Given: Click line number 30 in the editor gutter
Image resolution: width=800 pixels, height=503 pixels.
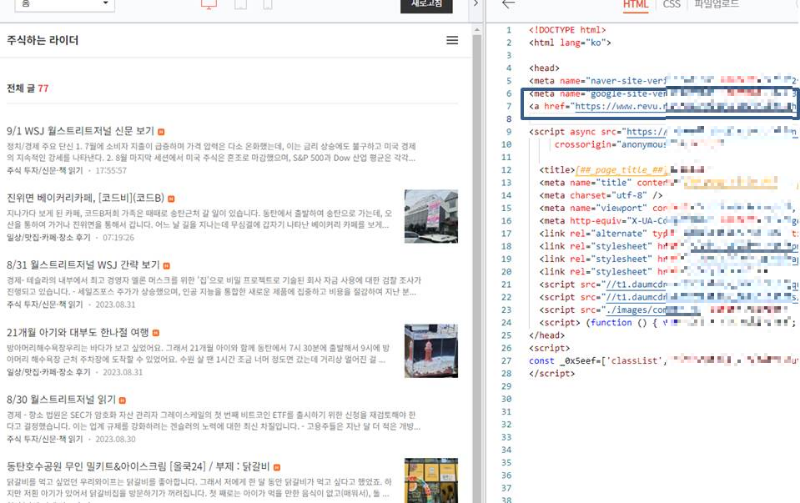Looking at the screenshot, I should 506,399.
